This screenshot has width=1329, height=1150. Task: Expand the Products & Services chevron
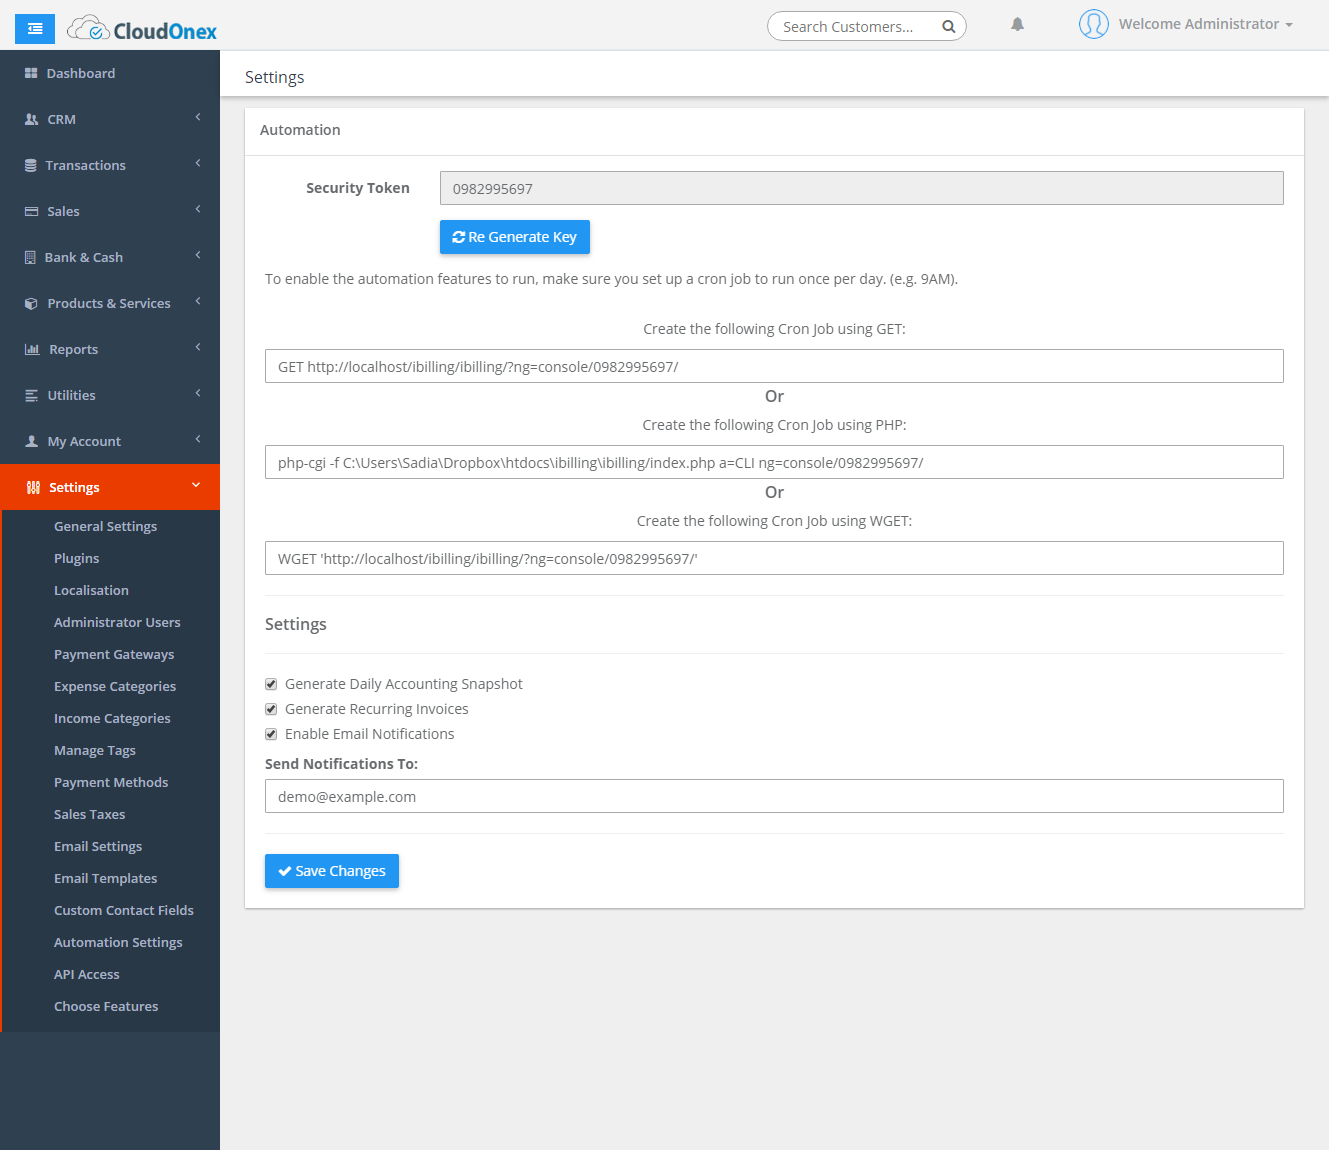click(x=198, y=301)
